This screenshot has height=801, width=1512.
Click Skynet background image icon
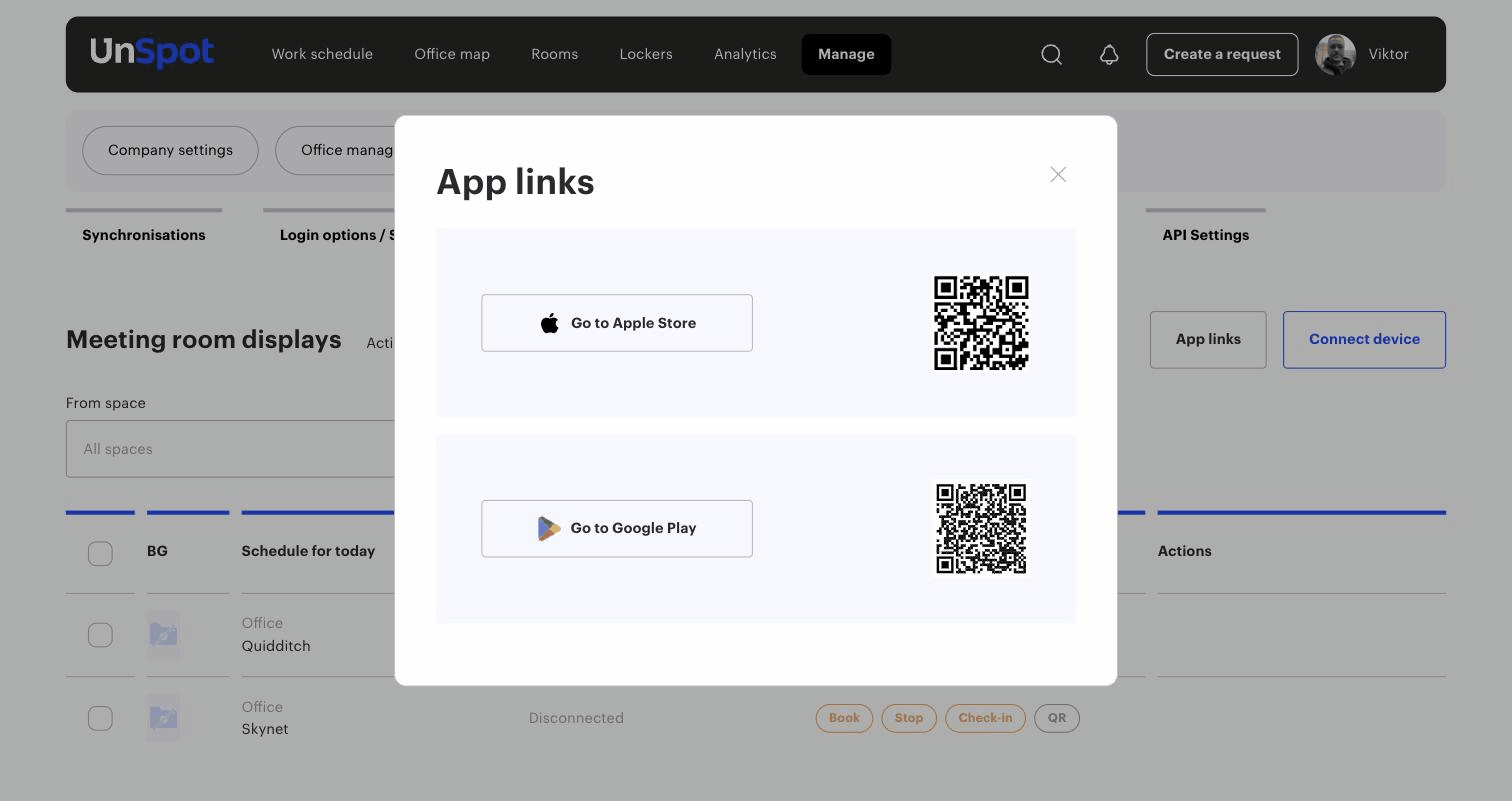(164, 718)
